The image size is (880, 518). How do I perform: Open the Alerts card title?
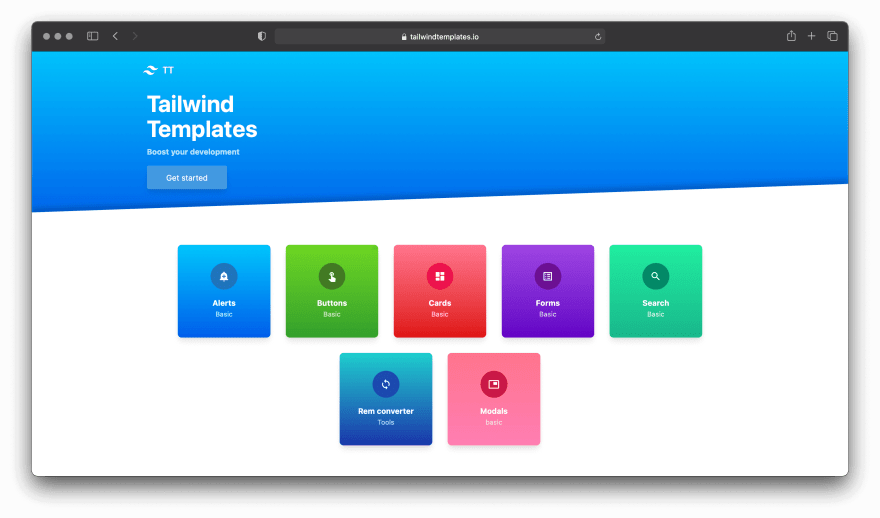[x=224, y=303]
